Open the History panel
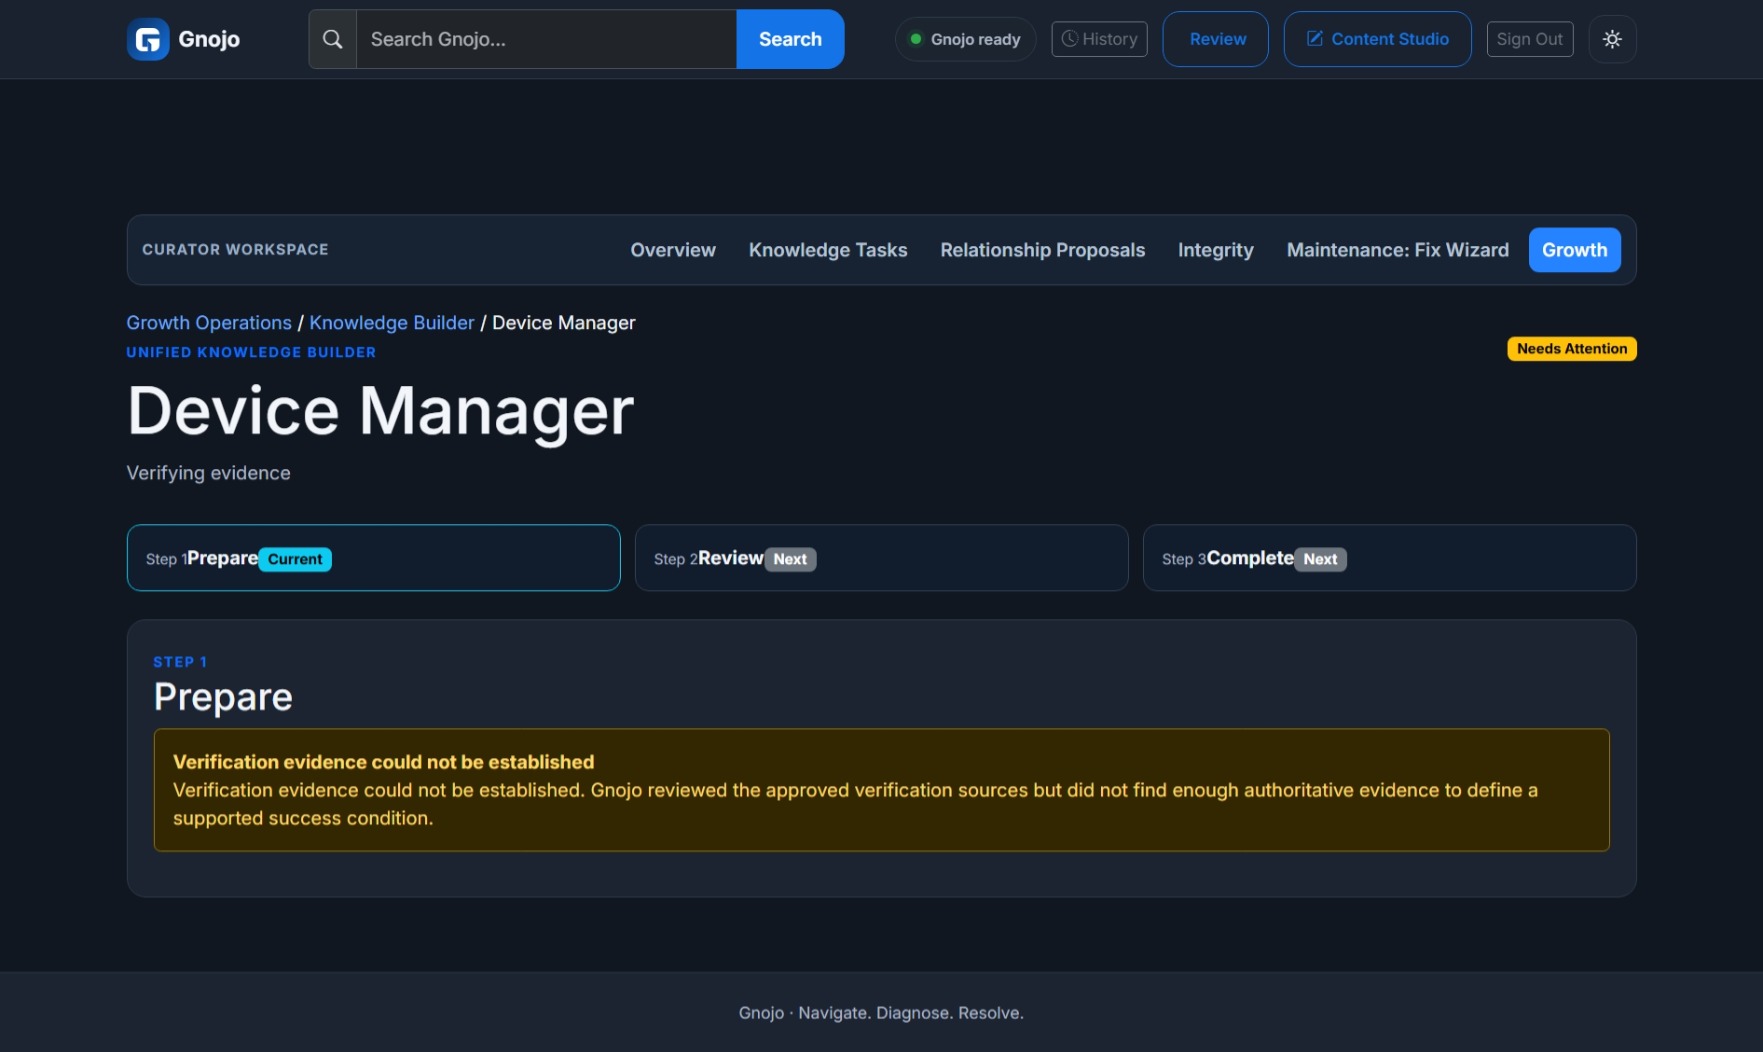 (1099, 39)
